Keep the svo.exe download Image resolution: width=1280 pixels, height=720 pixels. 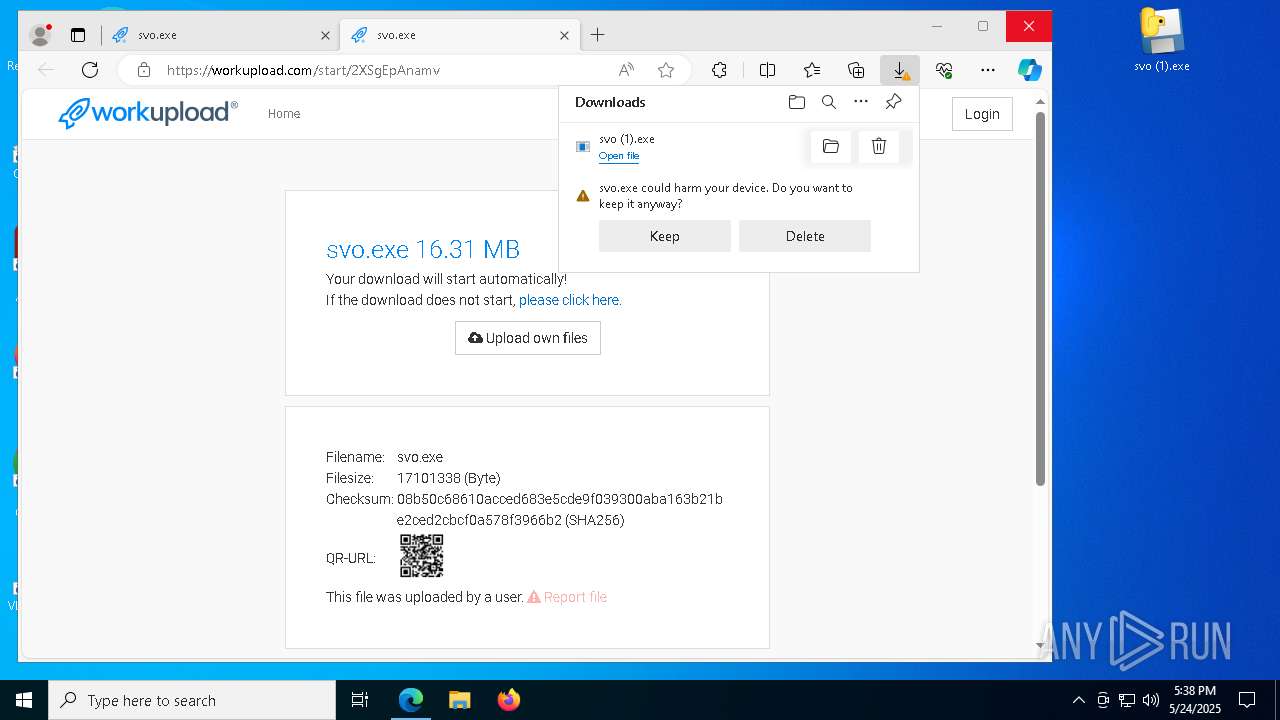[x=665, y=236]
